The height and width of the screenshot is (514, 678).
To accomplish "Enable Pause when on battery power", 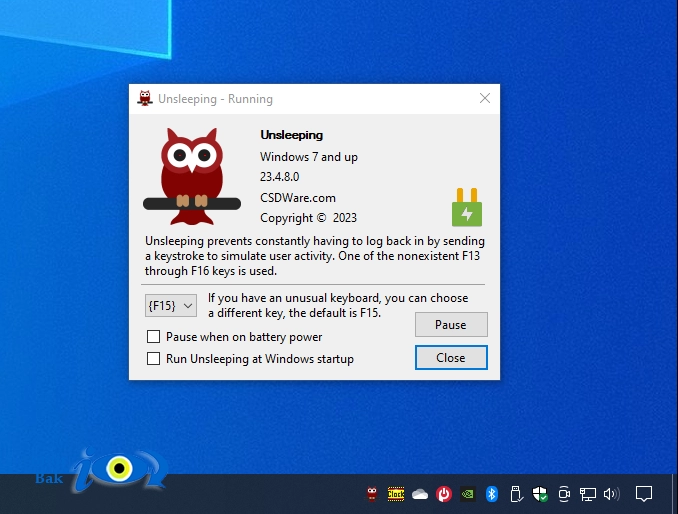I will [154, 336].
